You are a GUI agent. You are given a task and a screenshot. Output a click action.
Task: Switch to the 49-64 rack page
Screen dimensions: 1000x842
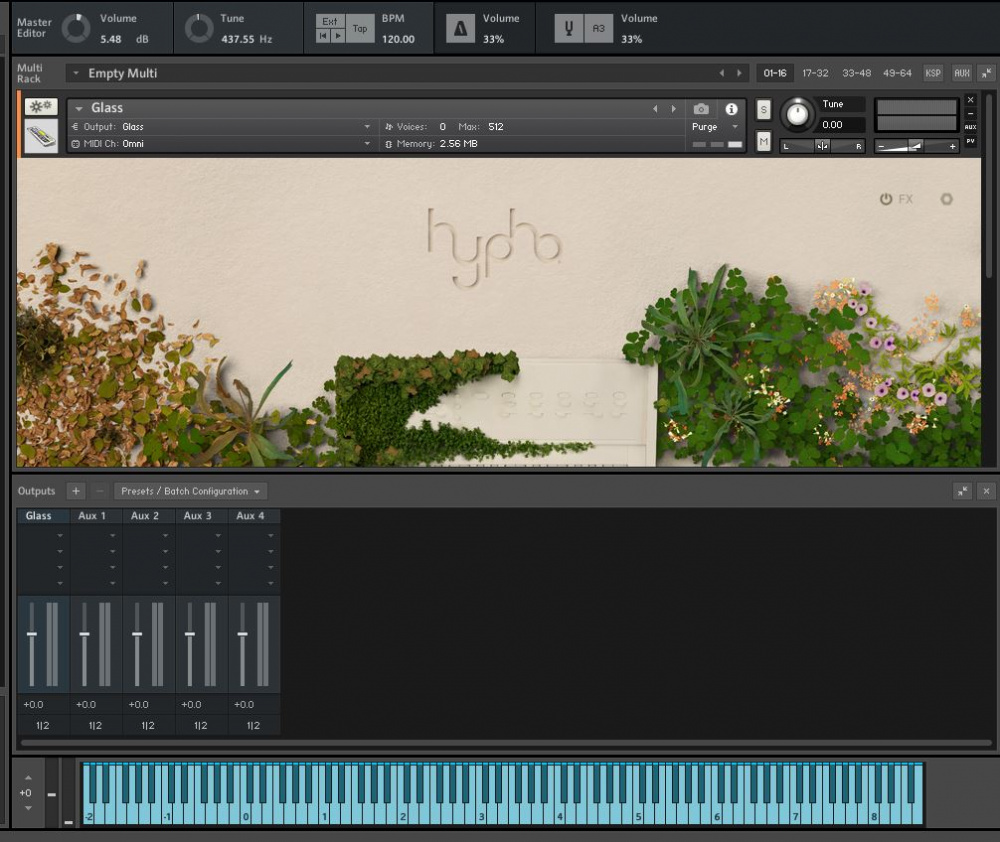click(x=897, y=73)
